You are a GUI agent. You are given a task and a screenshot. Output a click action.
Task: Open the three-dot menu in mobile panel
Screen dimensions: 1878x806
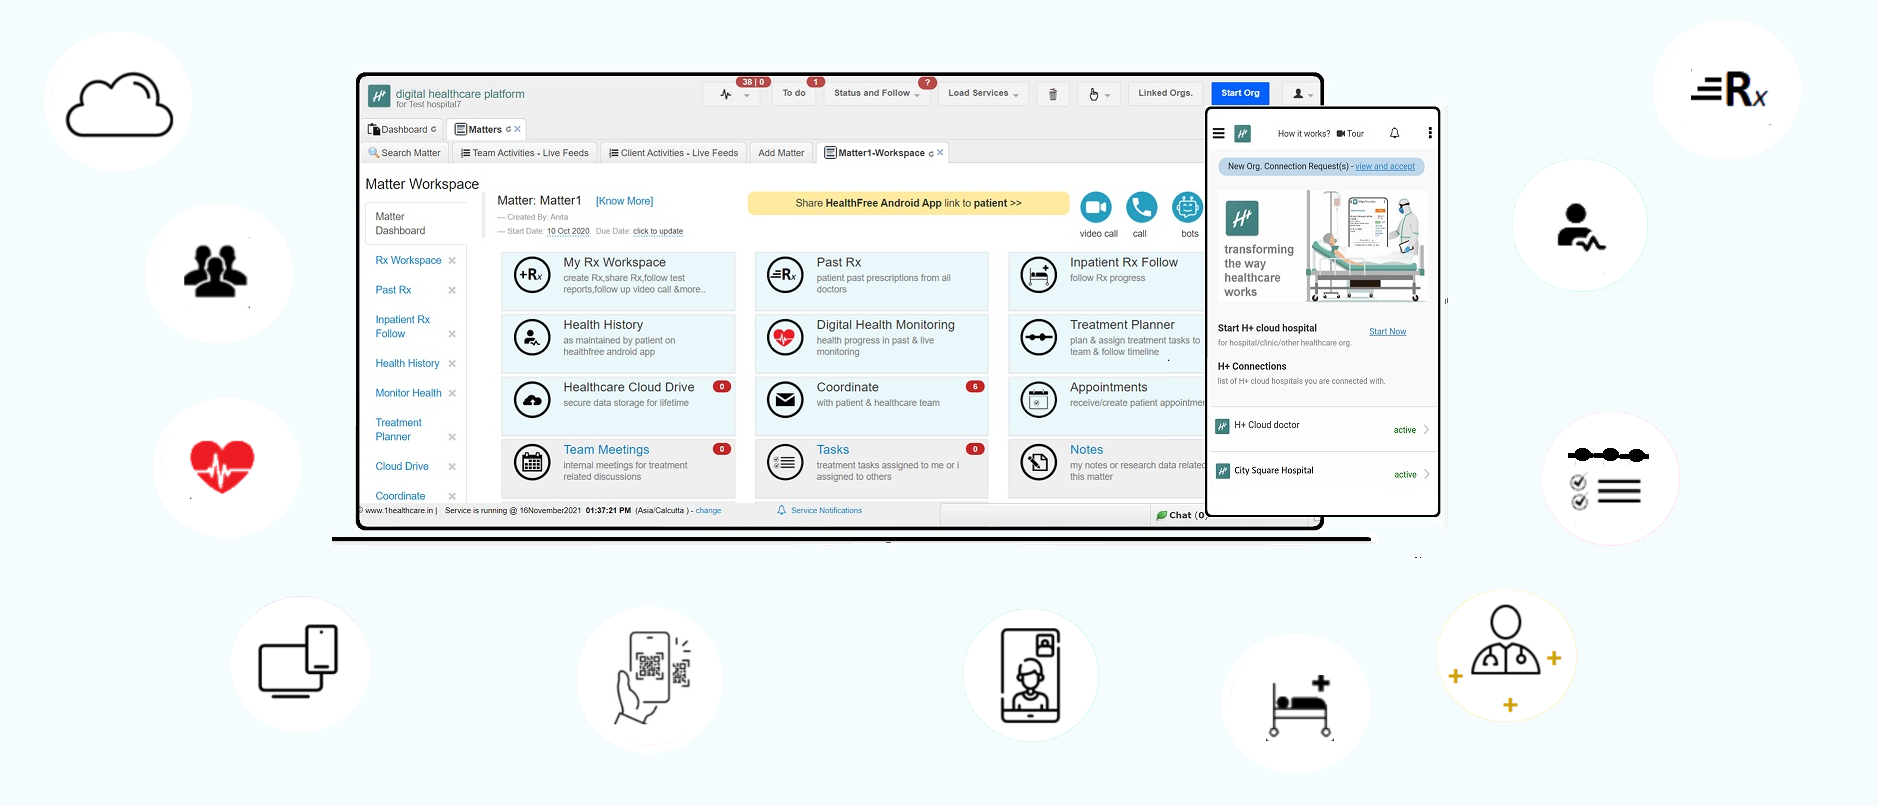coord(1430,133)
